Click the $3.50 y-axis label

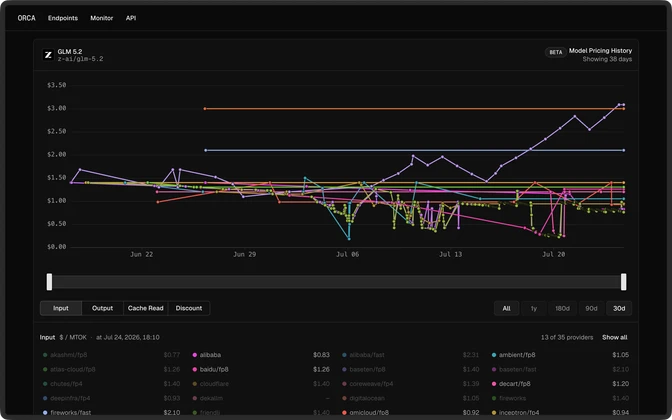[57, 85]
